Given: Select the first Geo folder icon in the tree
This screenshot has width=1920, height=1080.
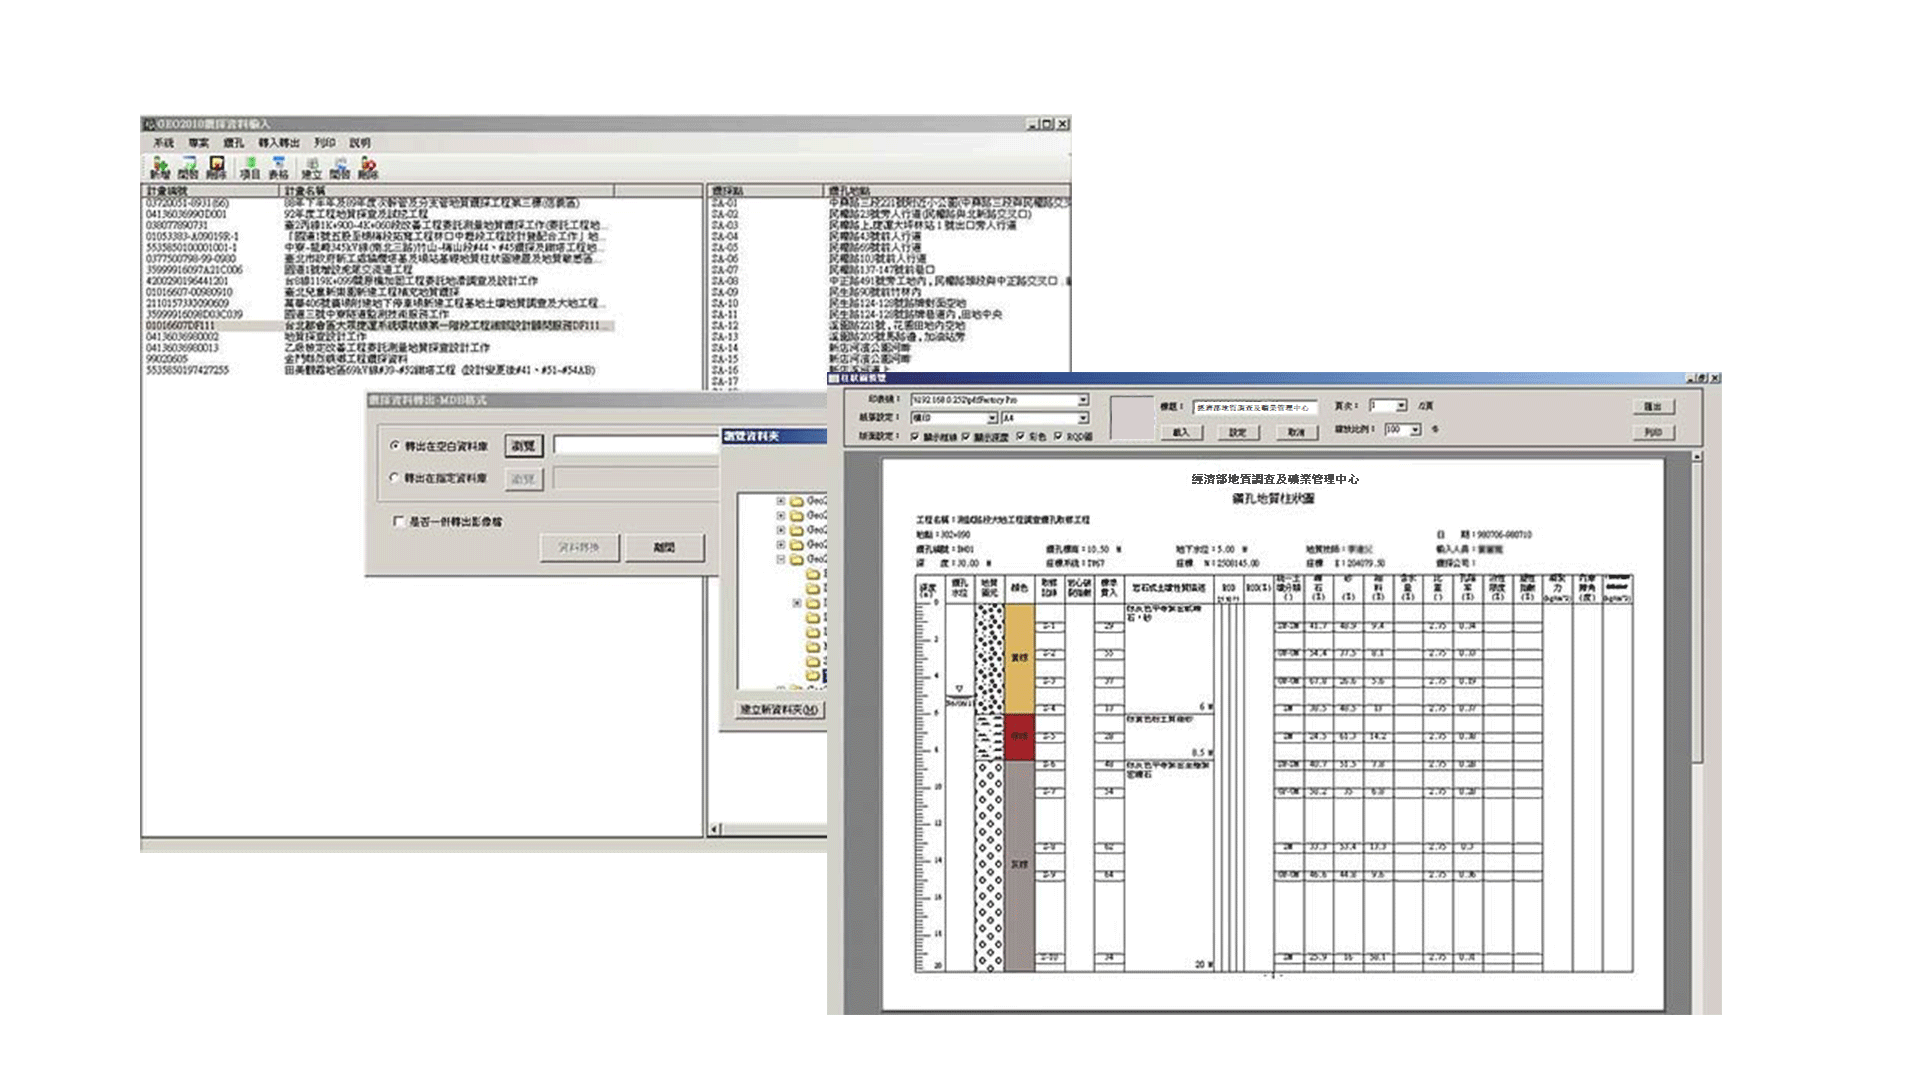Looking at the screenshot, I should [797, 501].
